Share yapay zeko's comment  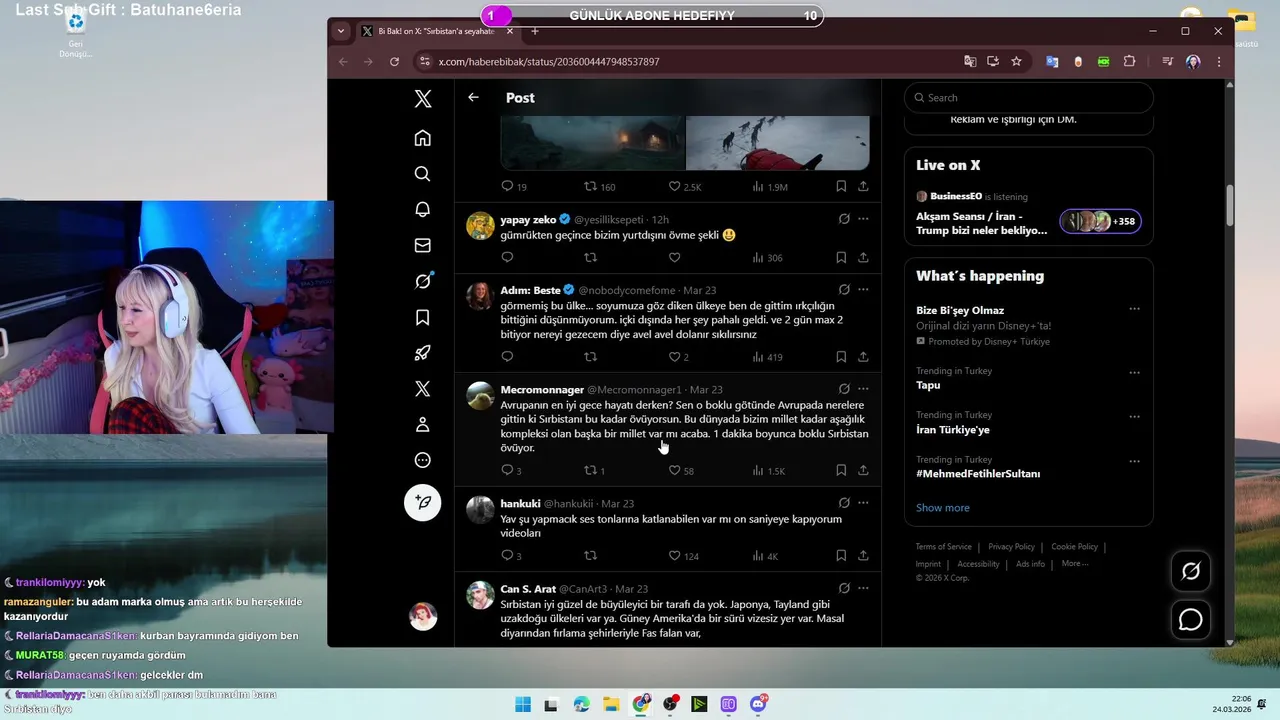(863, 258)
